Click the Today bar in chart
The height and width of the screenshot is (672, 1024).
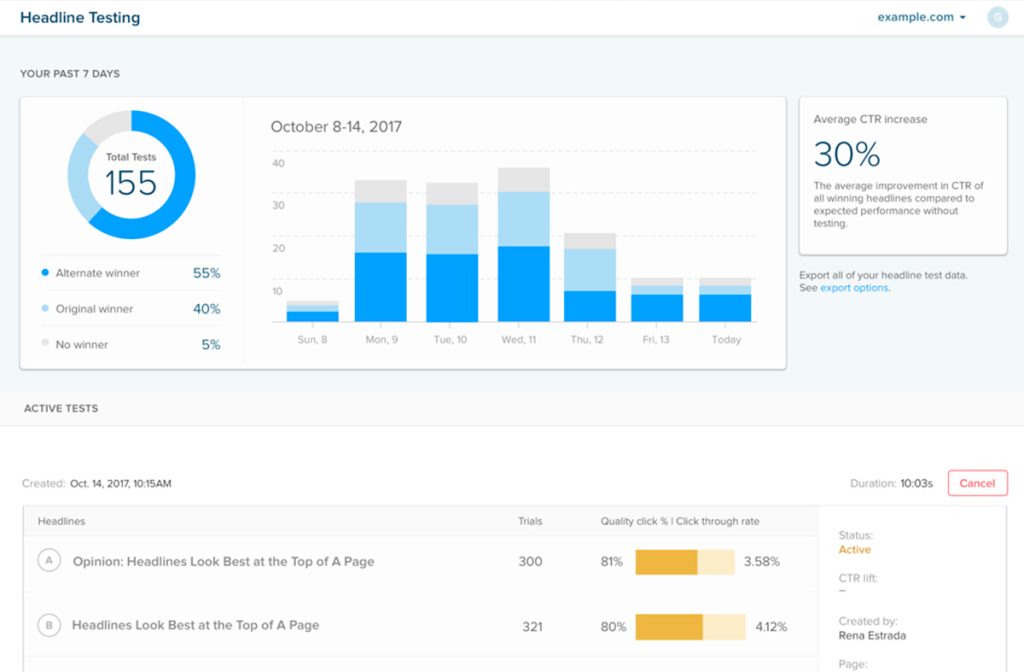pos(725,302)
